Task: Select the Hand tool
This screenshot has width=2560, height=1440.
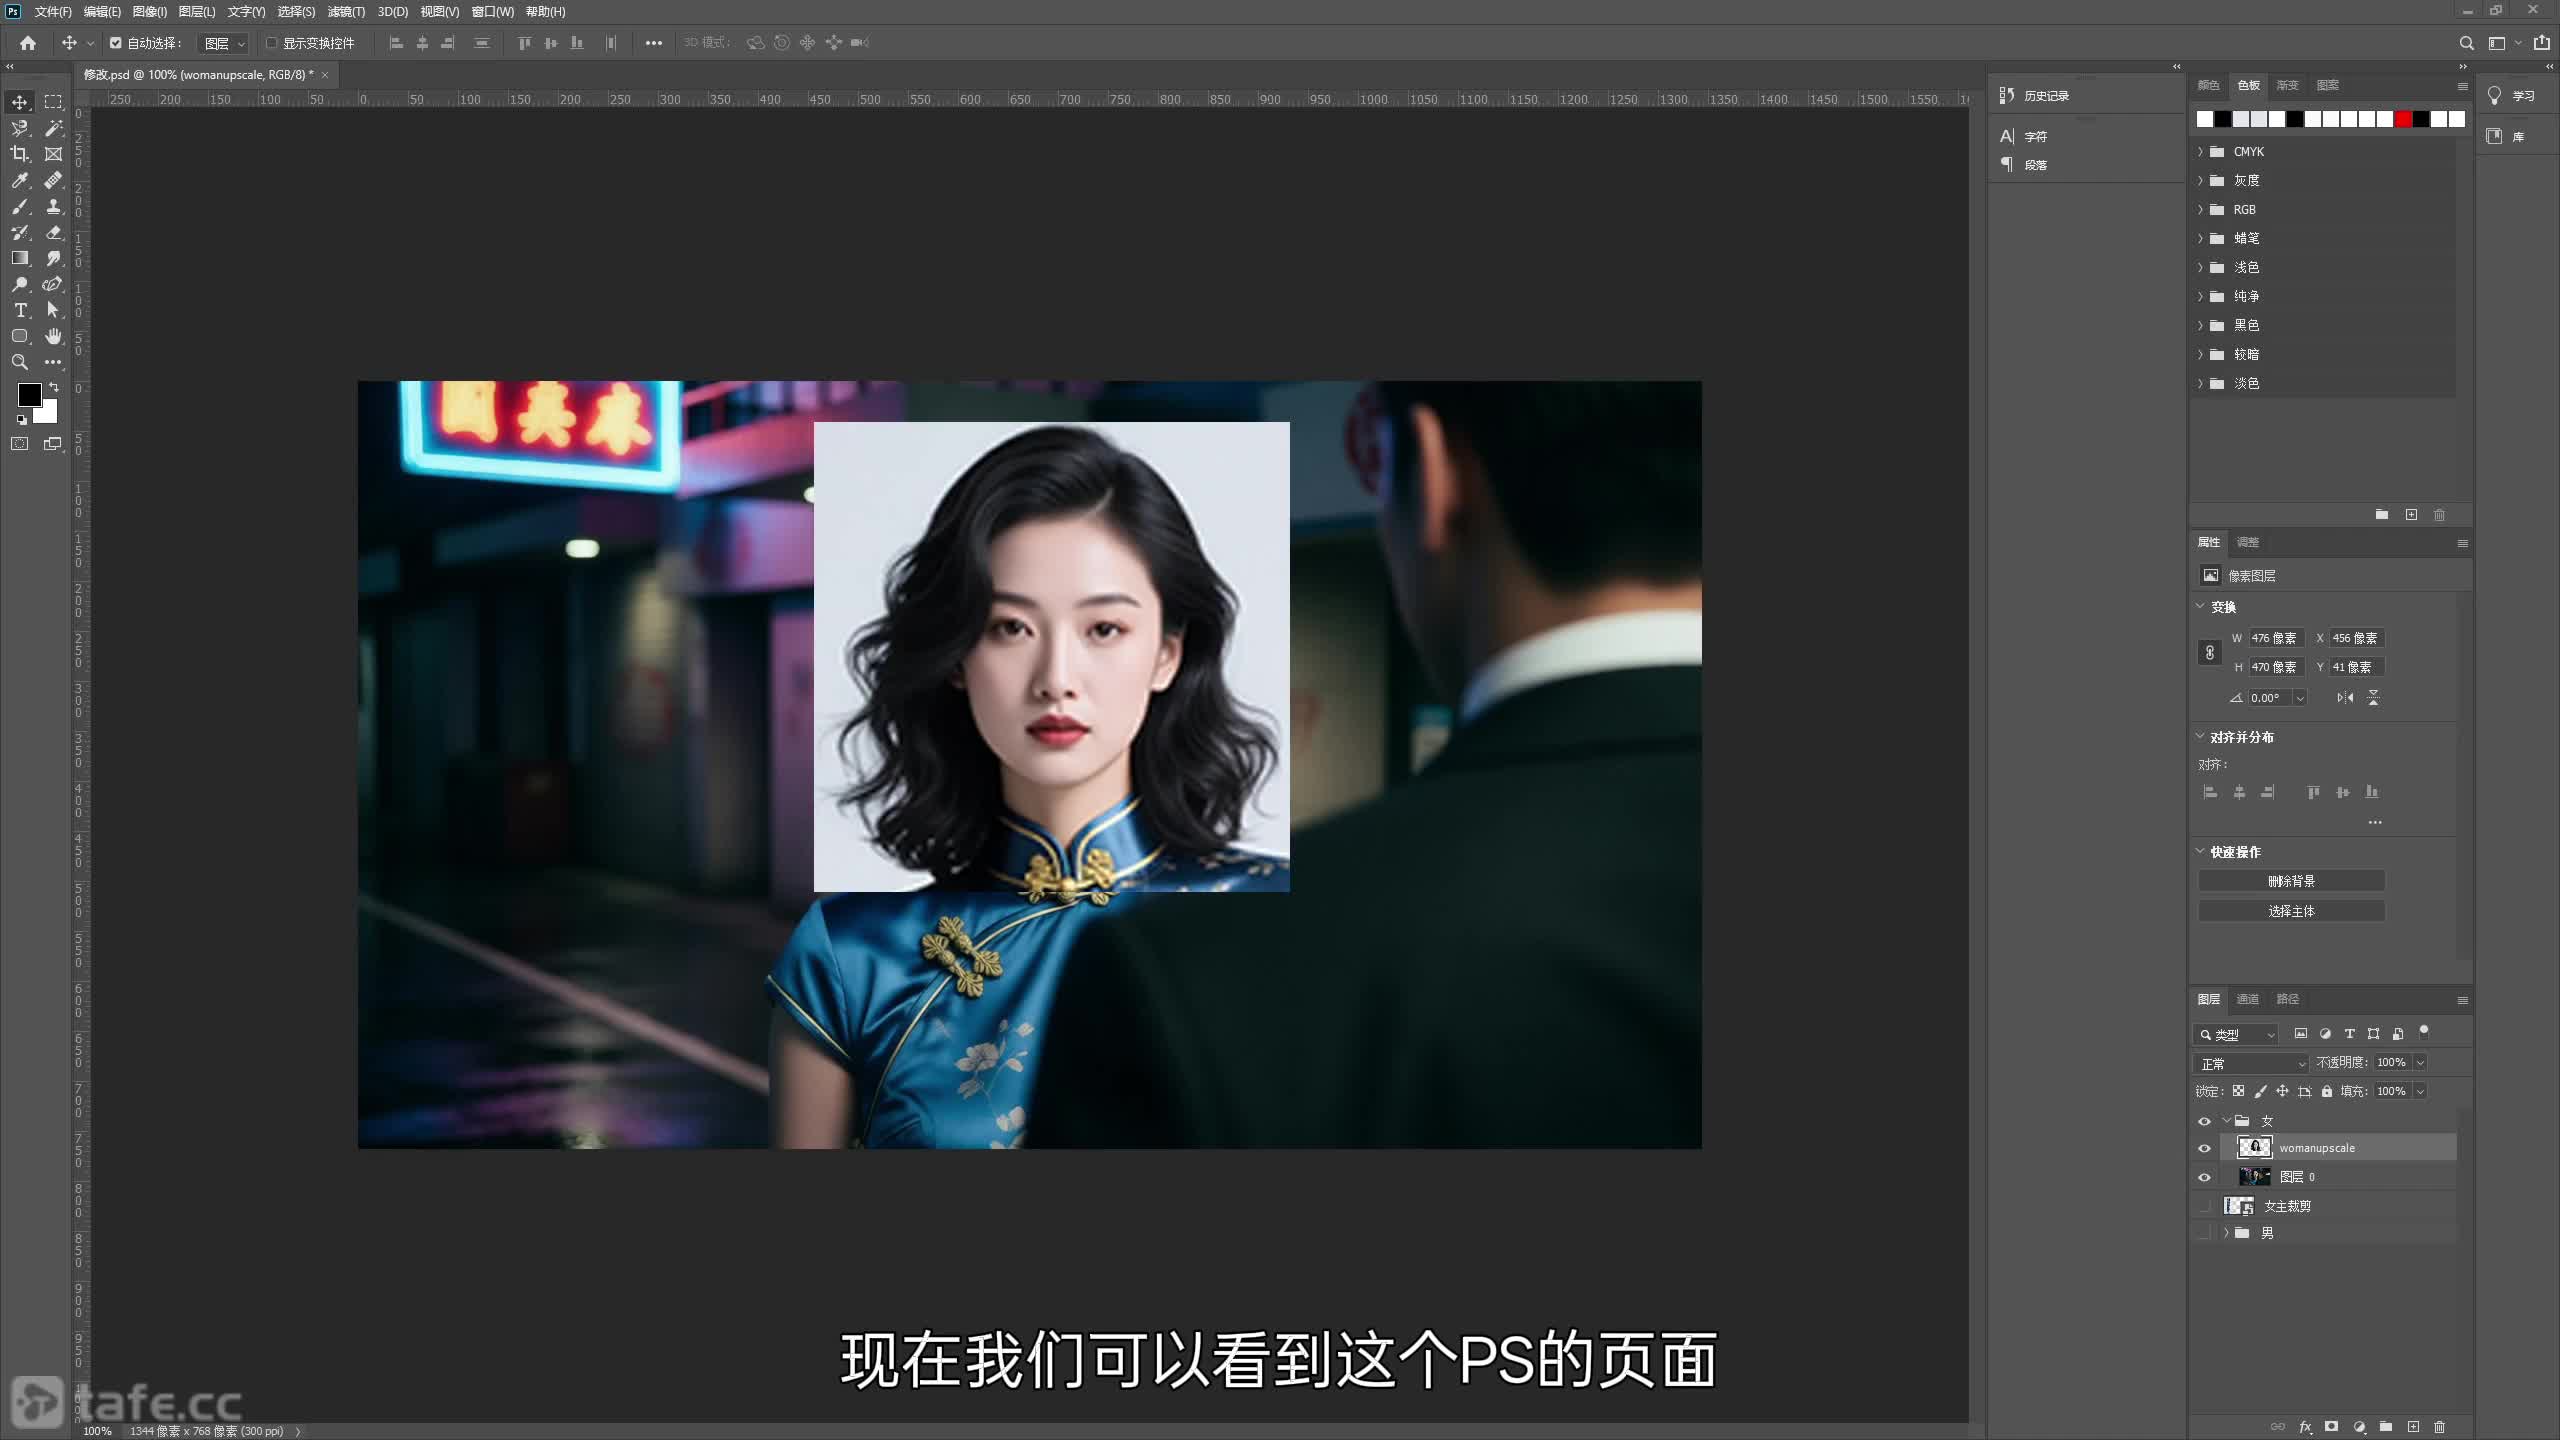Action: (53, 336)
